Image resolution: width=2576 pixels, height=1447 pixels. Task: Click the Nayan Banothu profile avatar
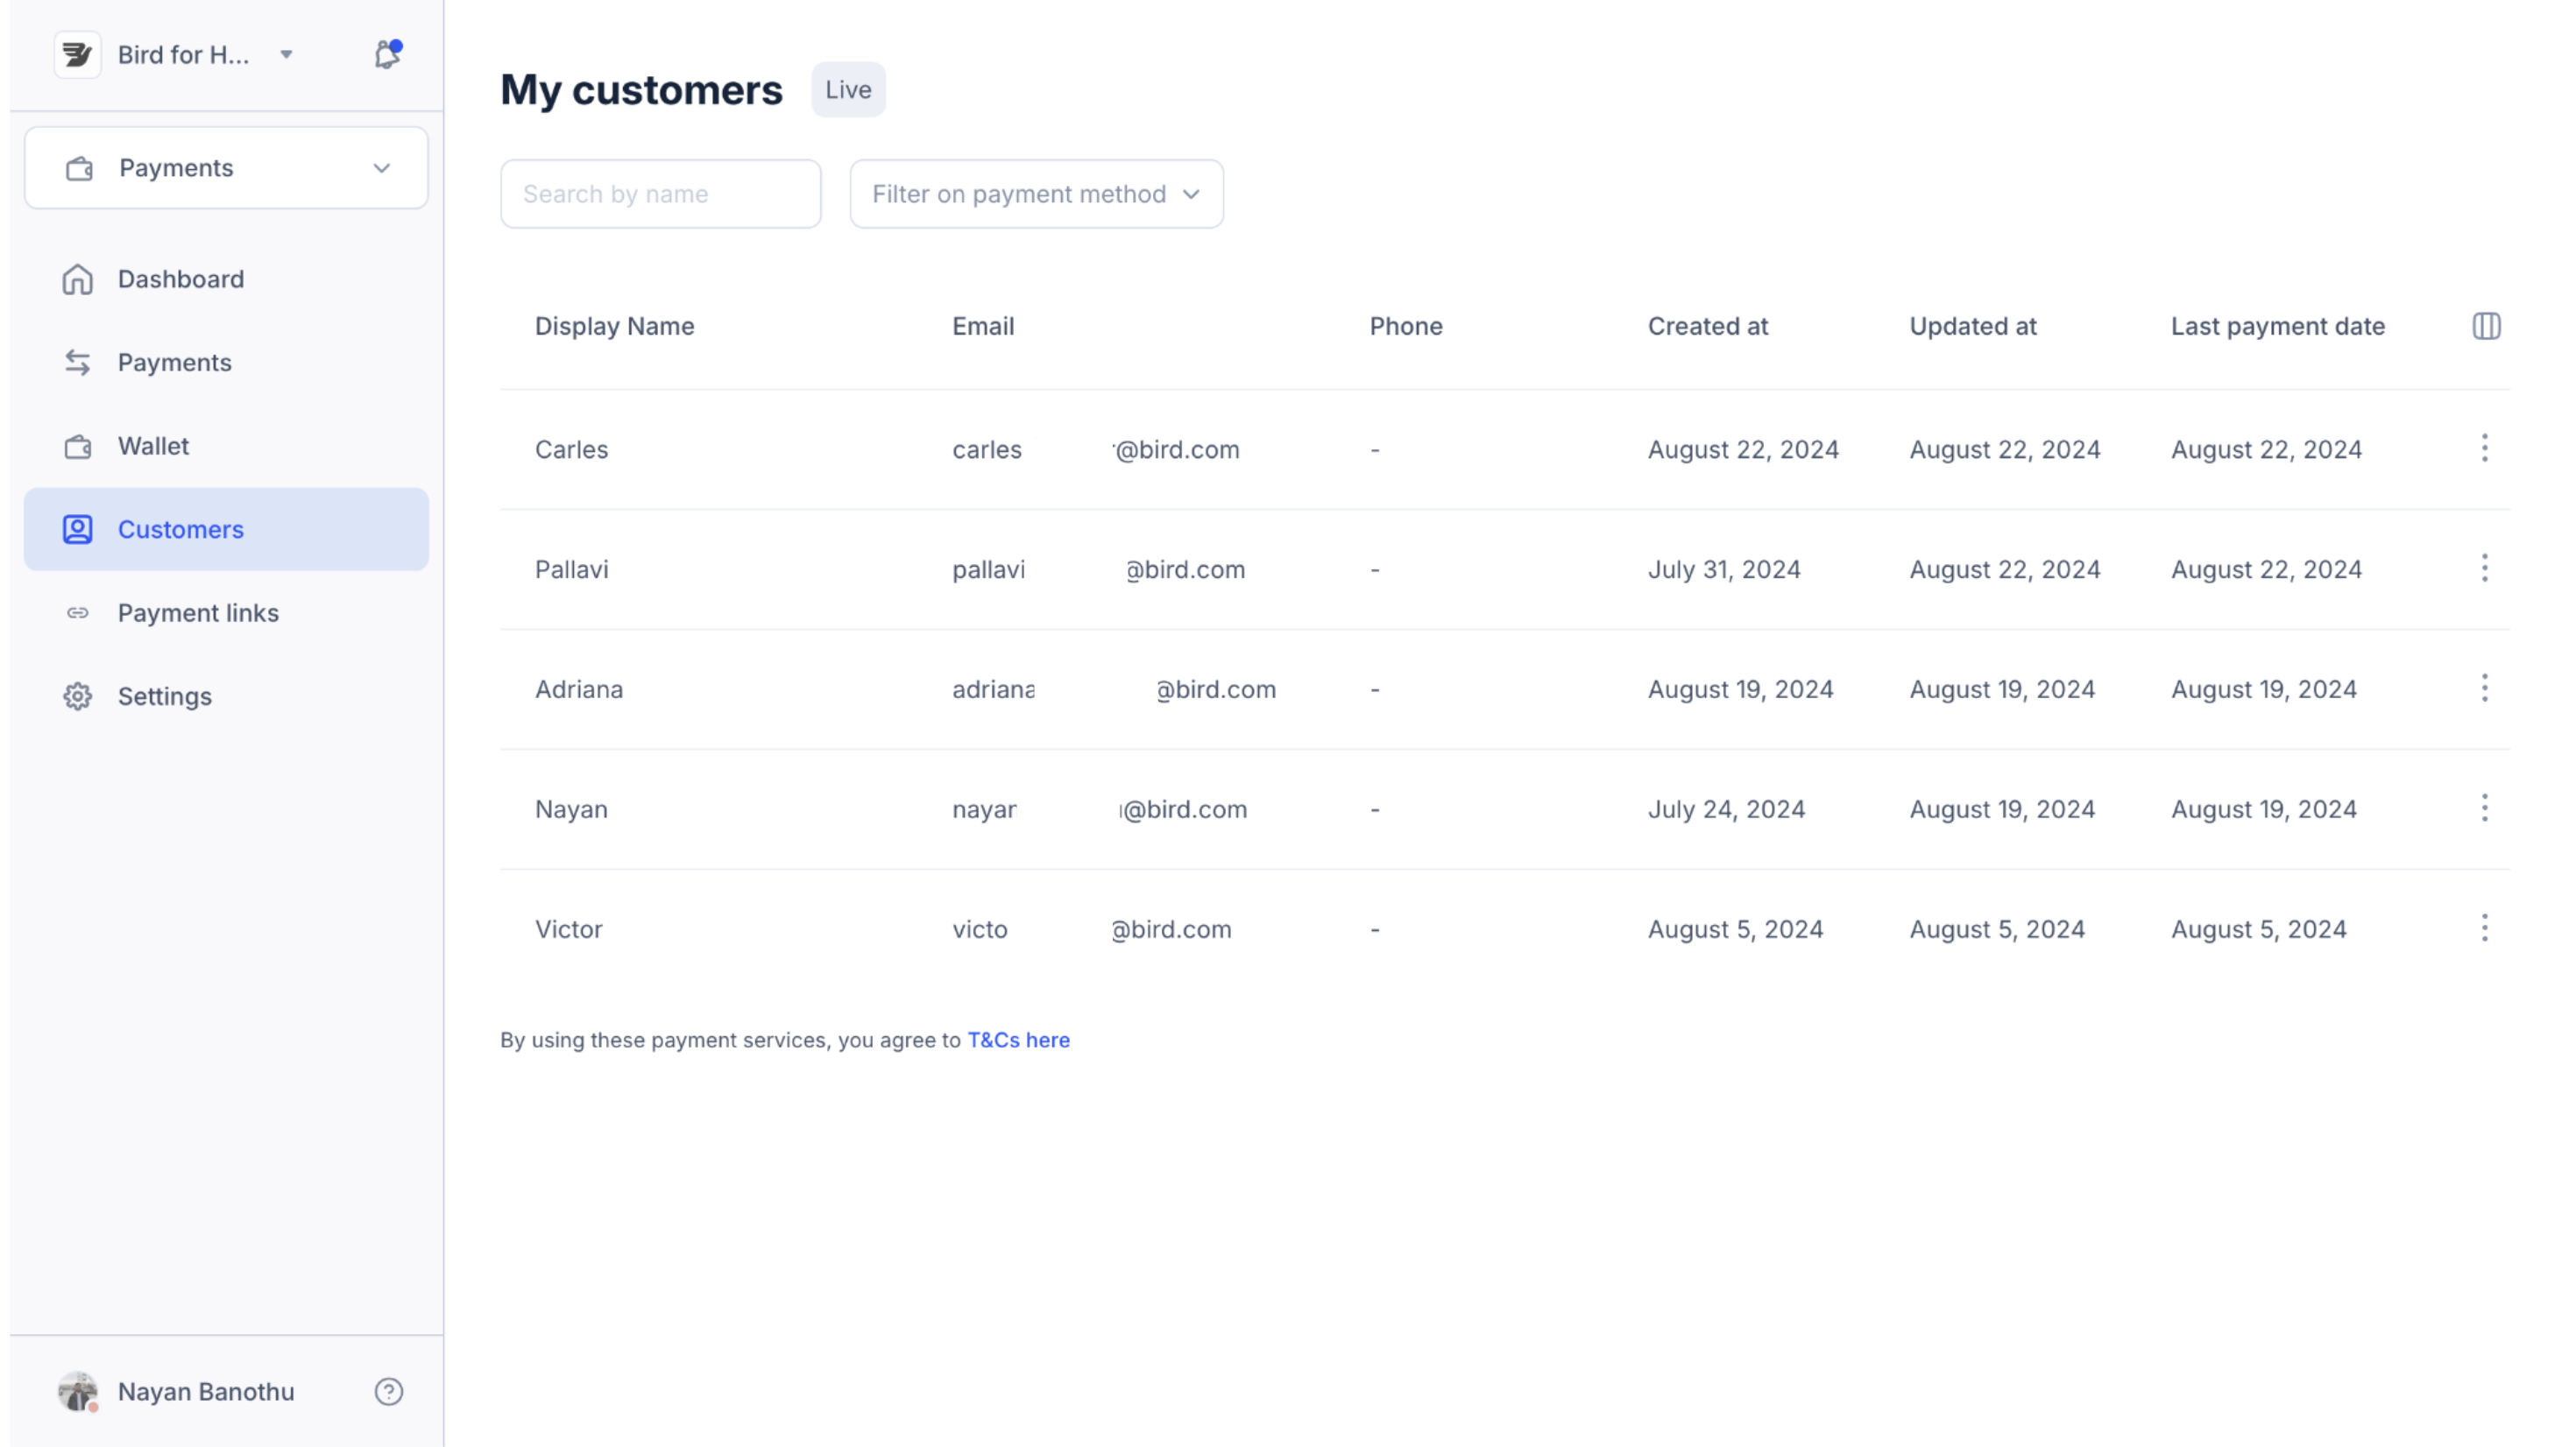(x=77, y=1391)
